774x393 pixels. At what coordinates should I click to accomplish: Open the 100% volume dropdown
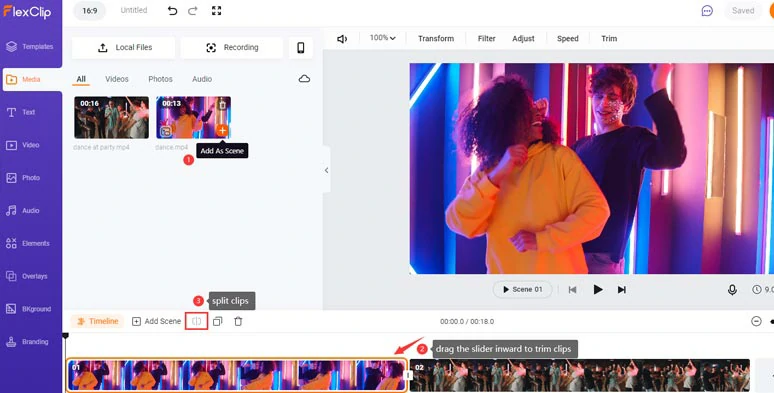point(383,38)
